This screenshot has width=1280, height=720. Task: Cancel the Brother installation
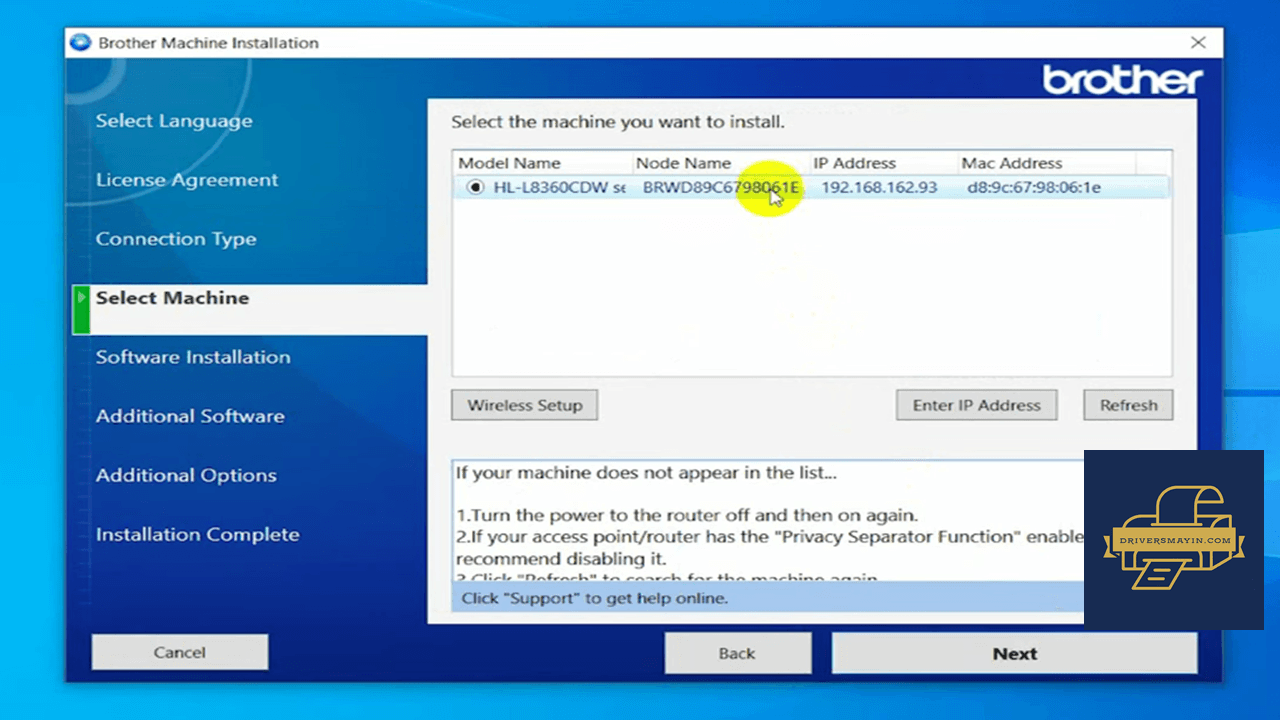[180, 652]
